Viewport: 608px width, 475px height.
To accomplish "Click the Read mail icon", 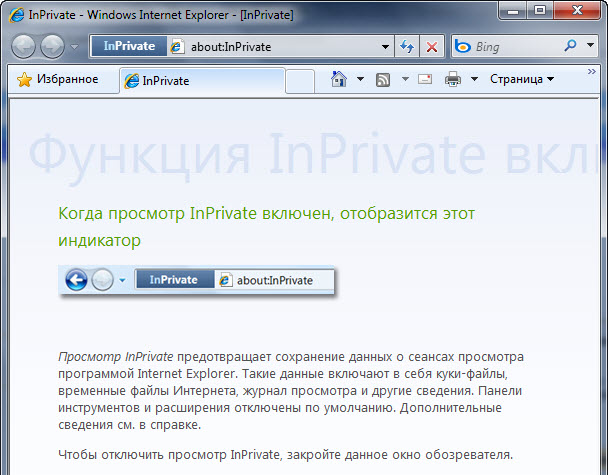I will [x=425, y=79].
